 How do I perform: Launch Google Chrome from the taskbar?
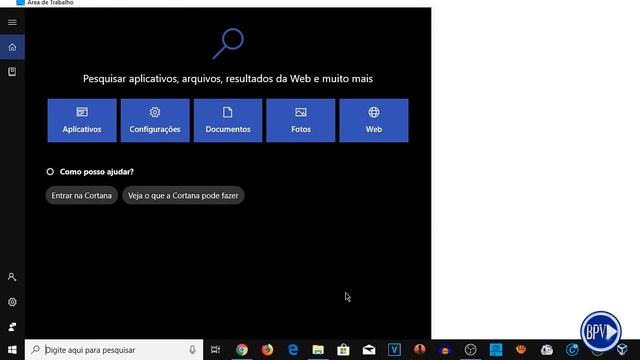(x=242, y=350)
